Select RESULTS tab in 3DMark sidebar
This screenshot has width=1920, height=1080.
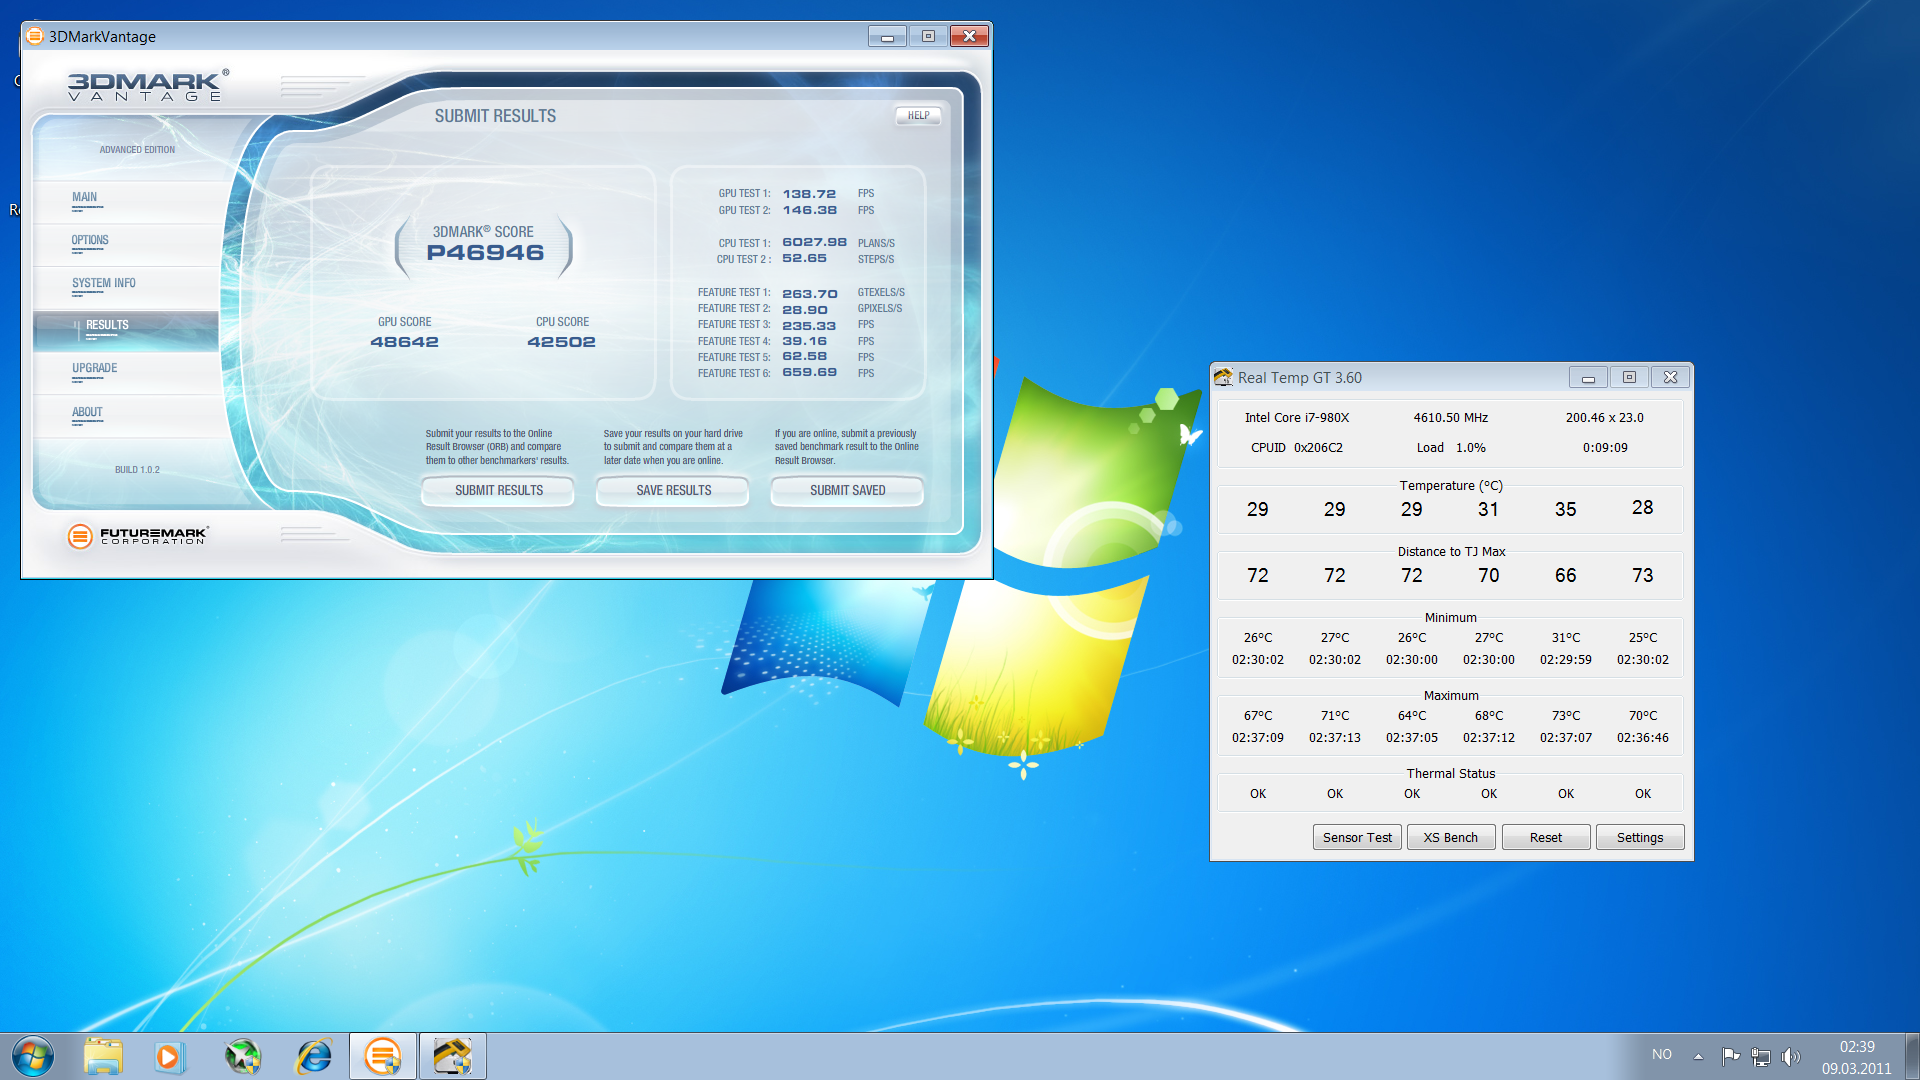point(126,330)
